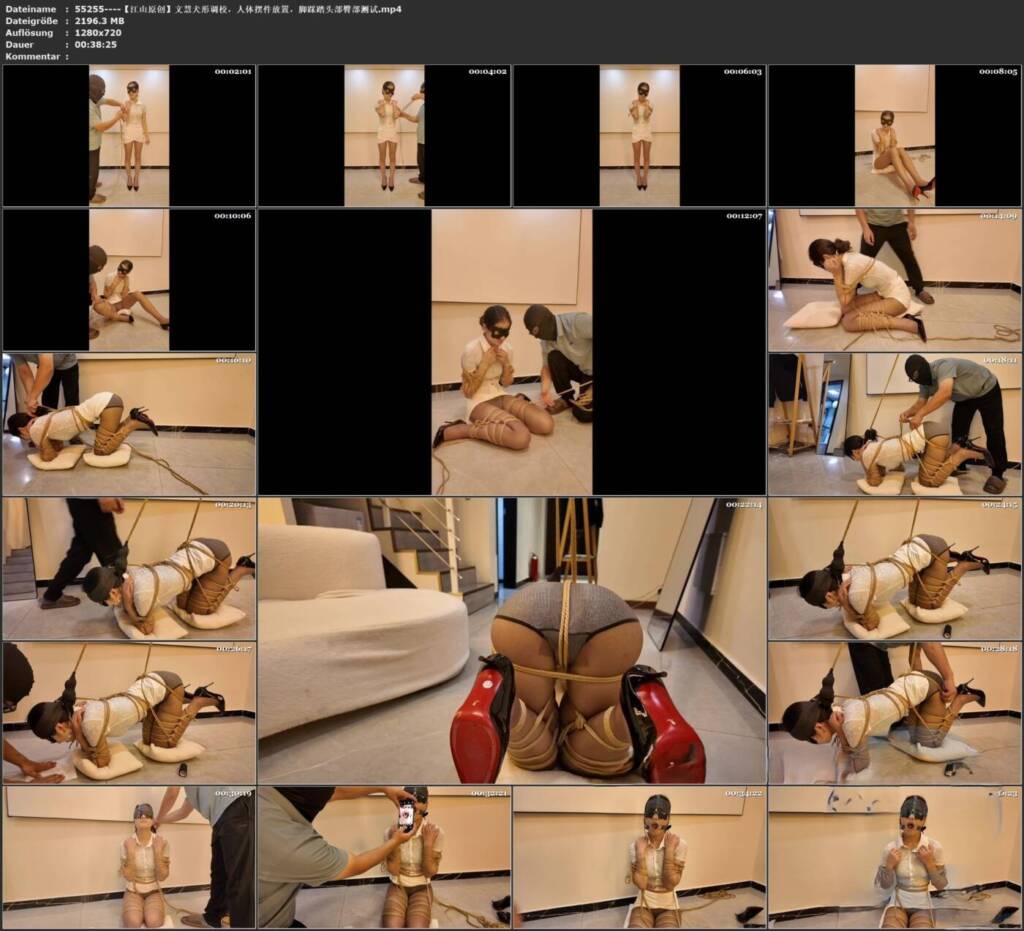Click the frame stamped 00:06:03
The height and width of the screenshot is (931, 1024).
click(x=639, y=135)
